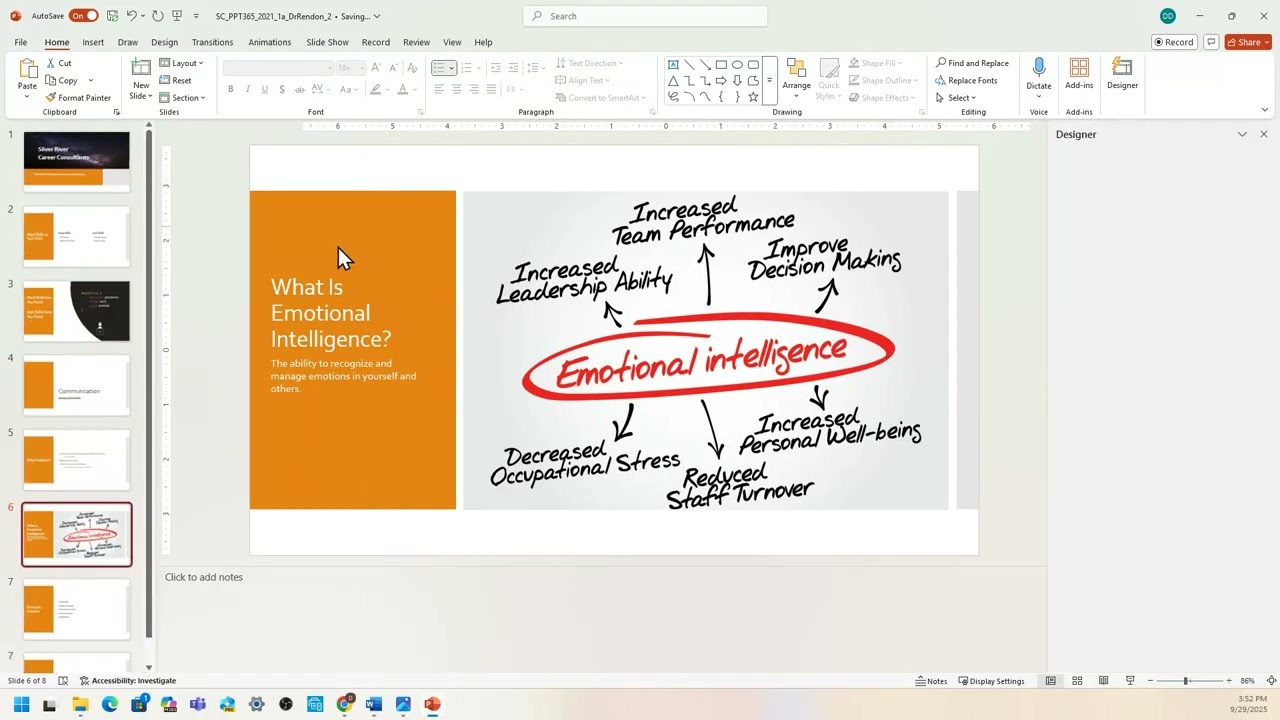Screen dimensions: 1280x720
Task: Open the Arrange tool
Action: pyautogui.click(x=796, y=78)
